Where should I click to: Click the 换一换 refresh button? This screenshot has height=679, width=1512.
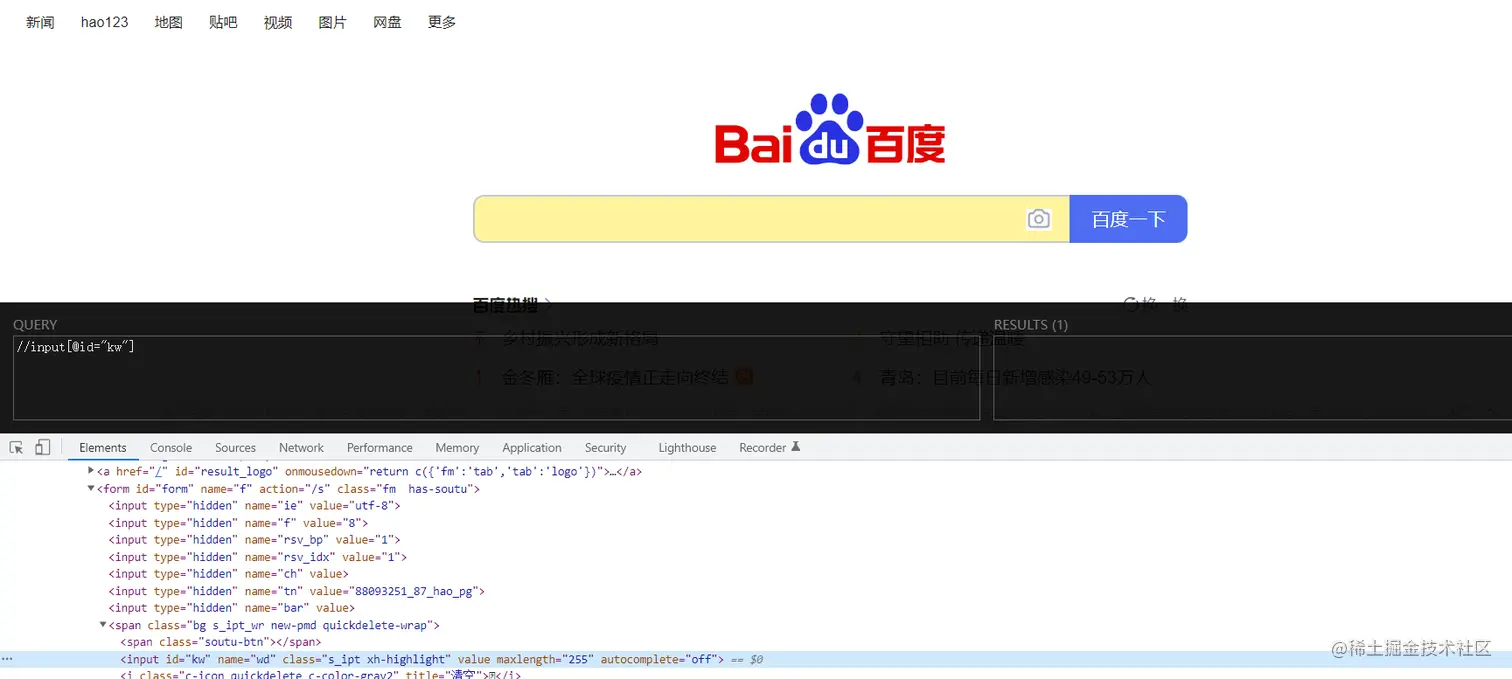click(x=1156, y=304)
